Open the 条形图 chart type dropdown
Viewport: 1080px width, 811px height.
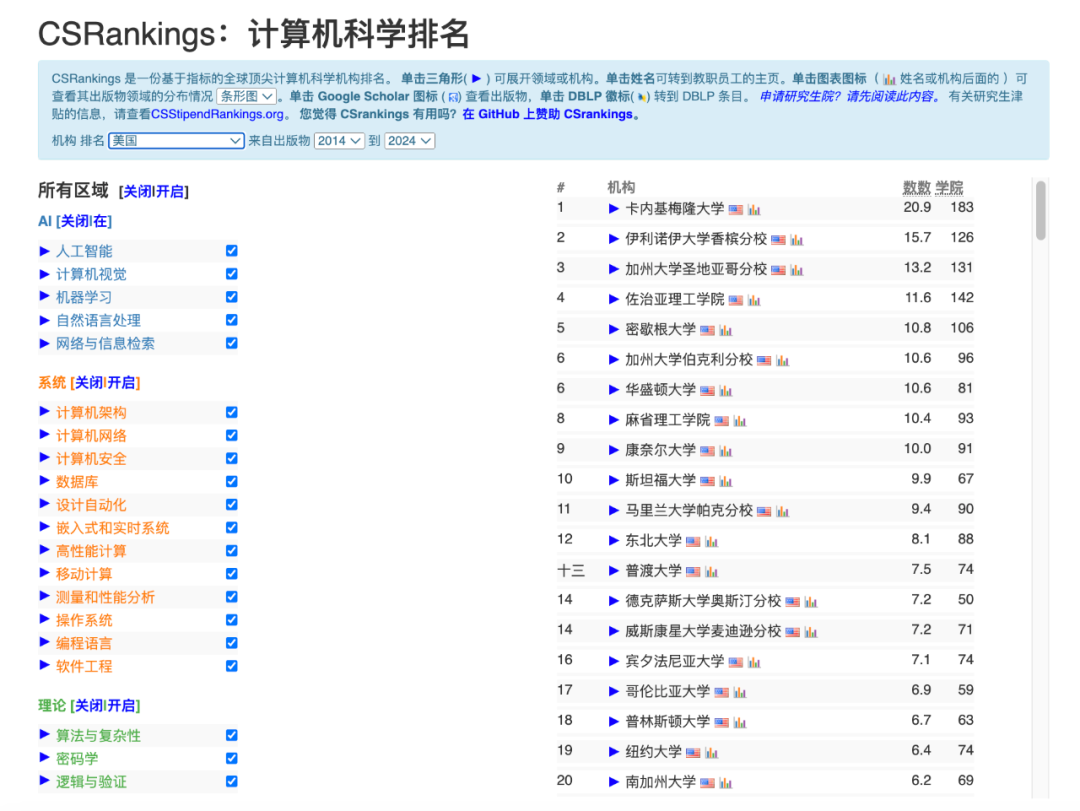246,97
